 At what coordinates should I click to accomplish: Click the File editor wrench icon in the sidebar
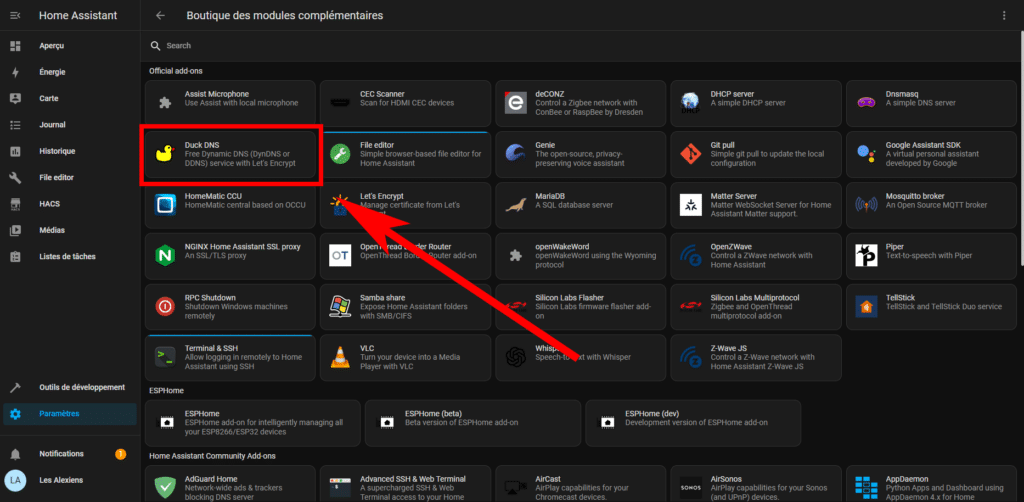click(16, 178)
